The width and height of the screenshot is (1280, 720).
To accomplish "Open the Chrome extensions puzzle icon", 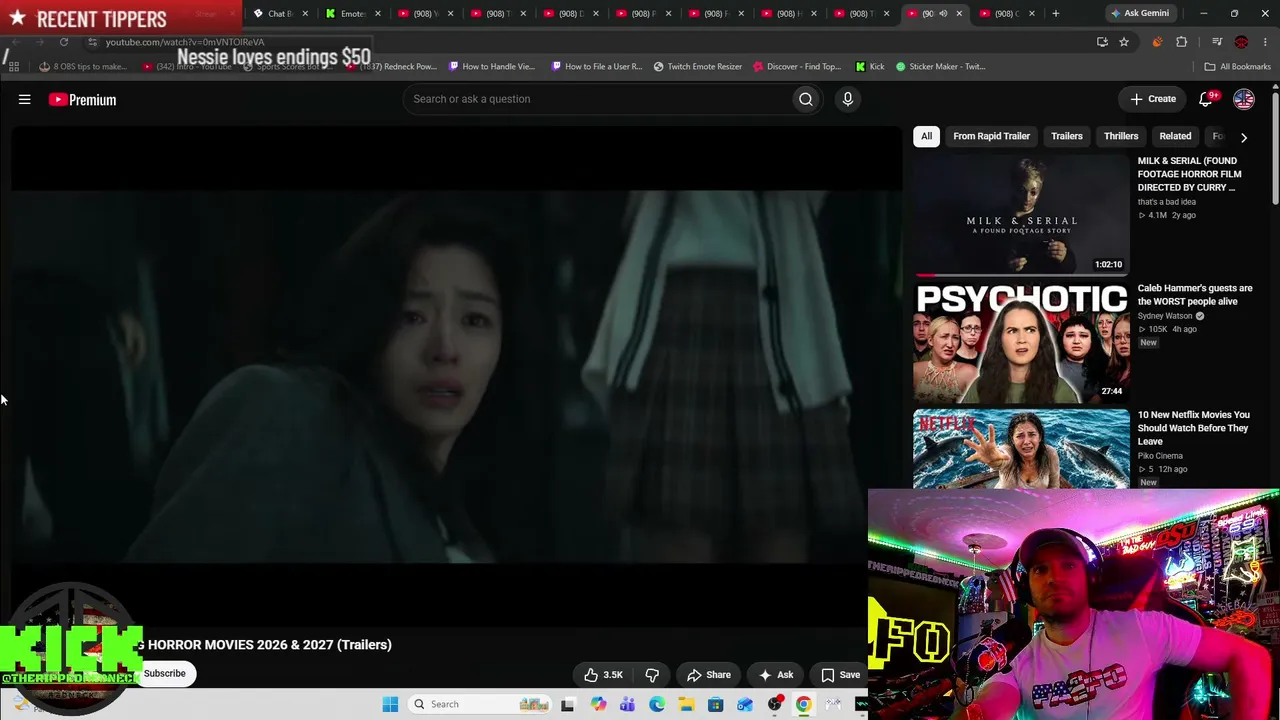I will point(1182,42).
